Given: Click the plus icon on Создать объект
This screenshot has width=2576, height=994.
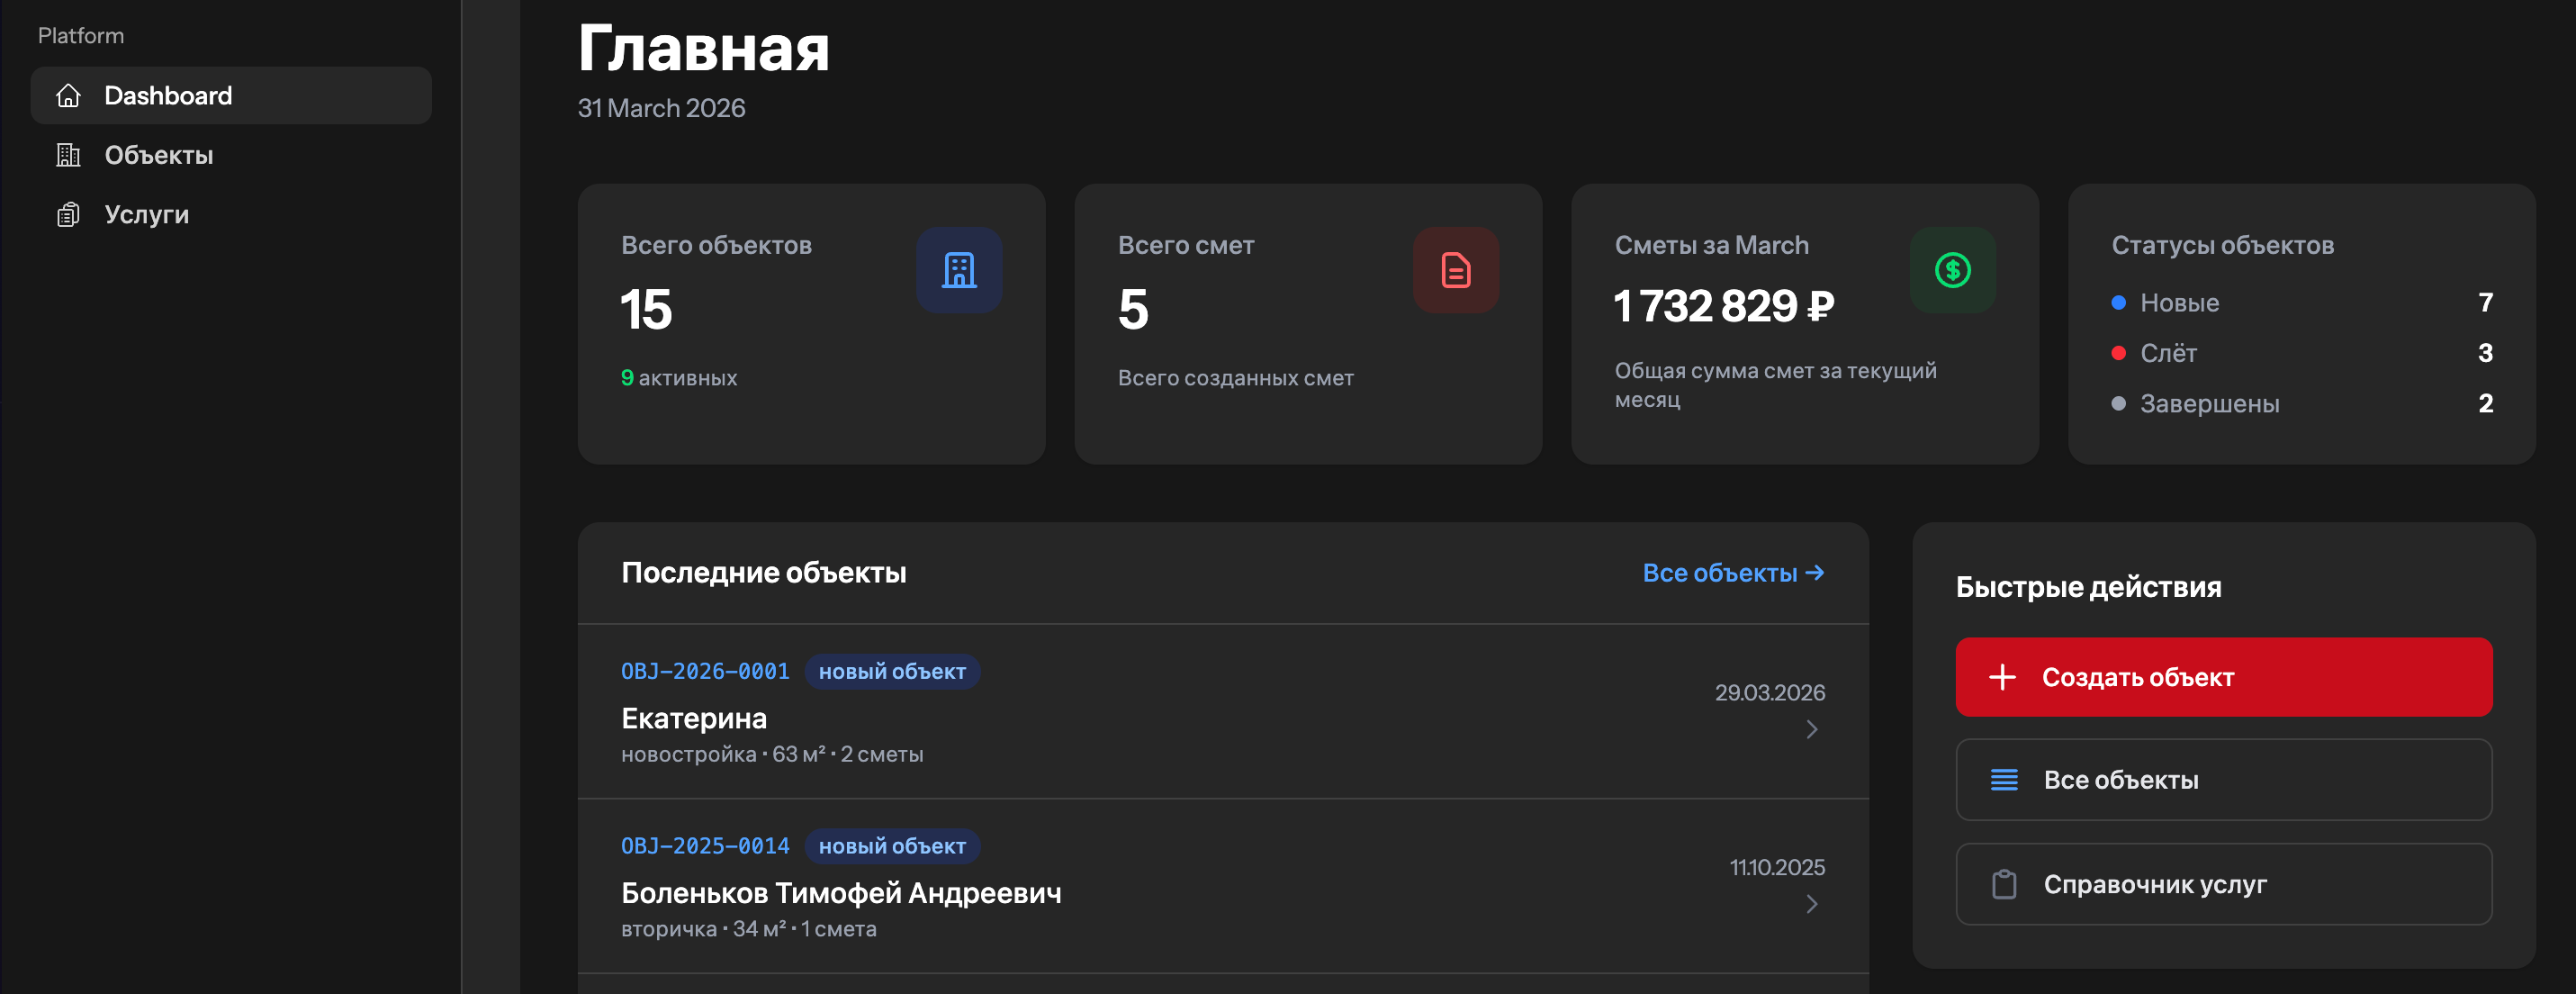Looking at the screenshot, I should pyautogui.click(x=2002, y=677).
